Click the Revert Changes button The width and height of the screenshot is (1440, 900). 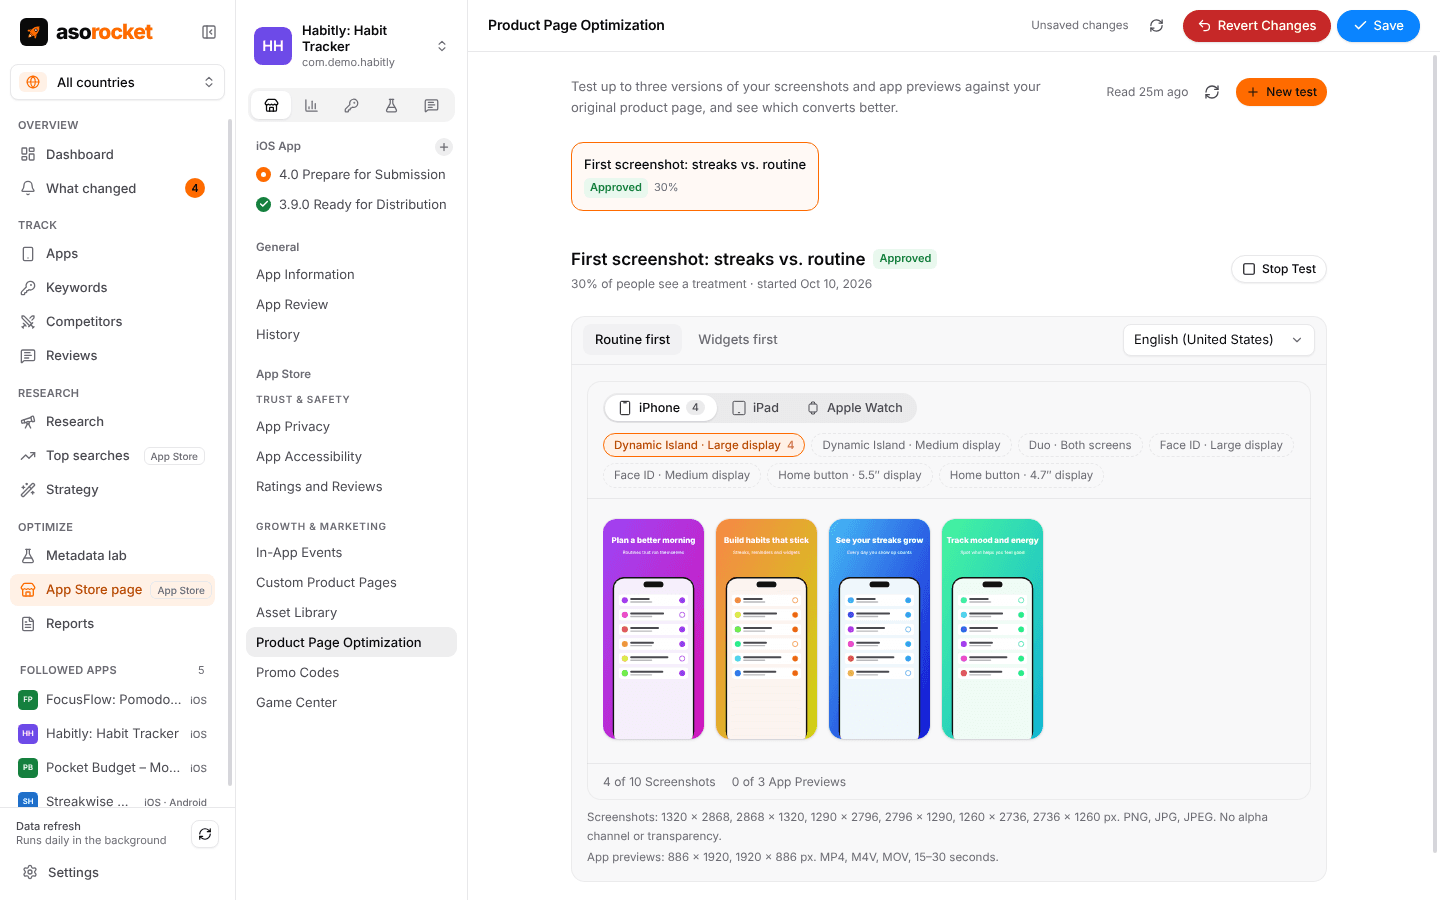(1257, 26)
